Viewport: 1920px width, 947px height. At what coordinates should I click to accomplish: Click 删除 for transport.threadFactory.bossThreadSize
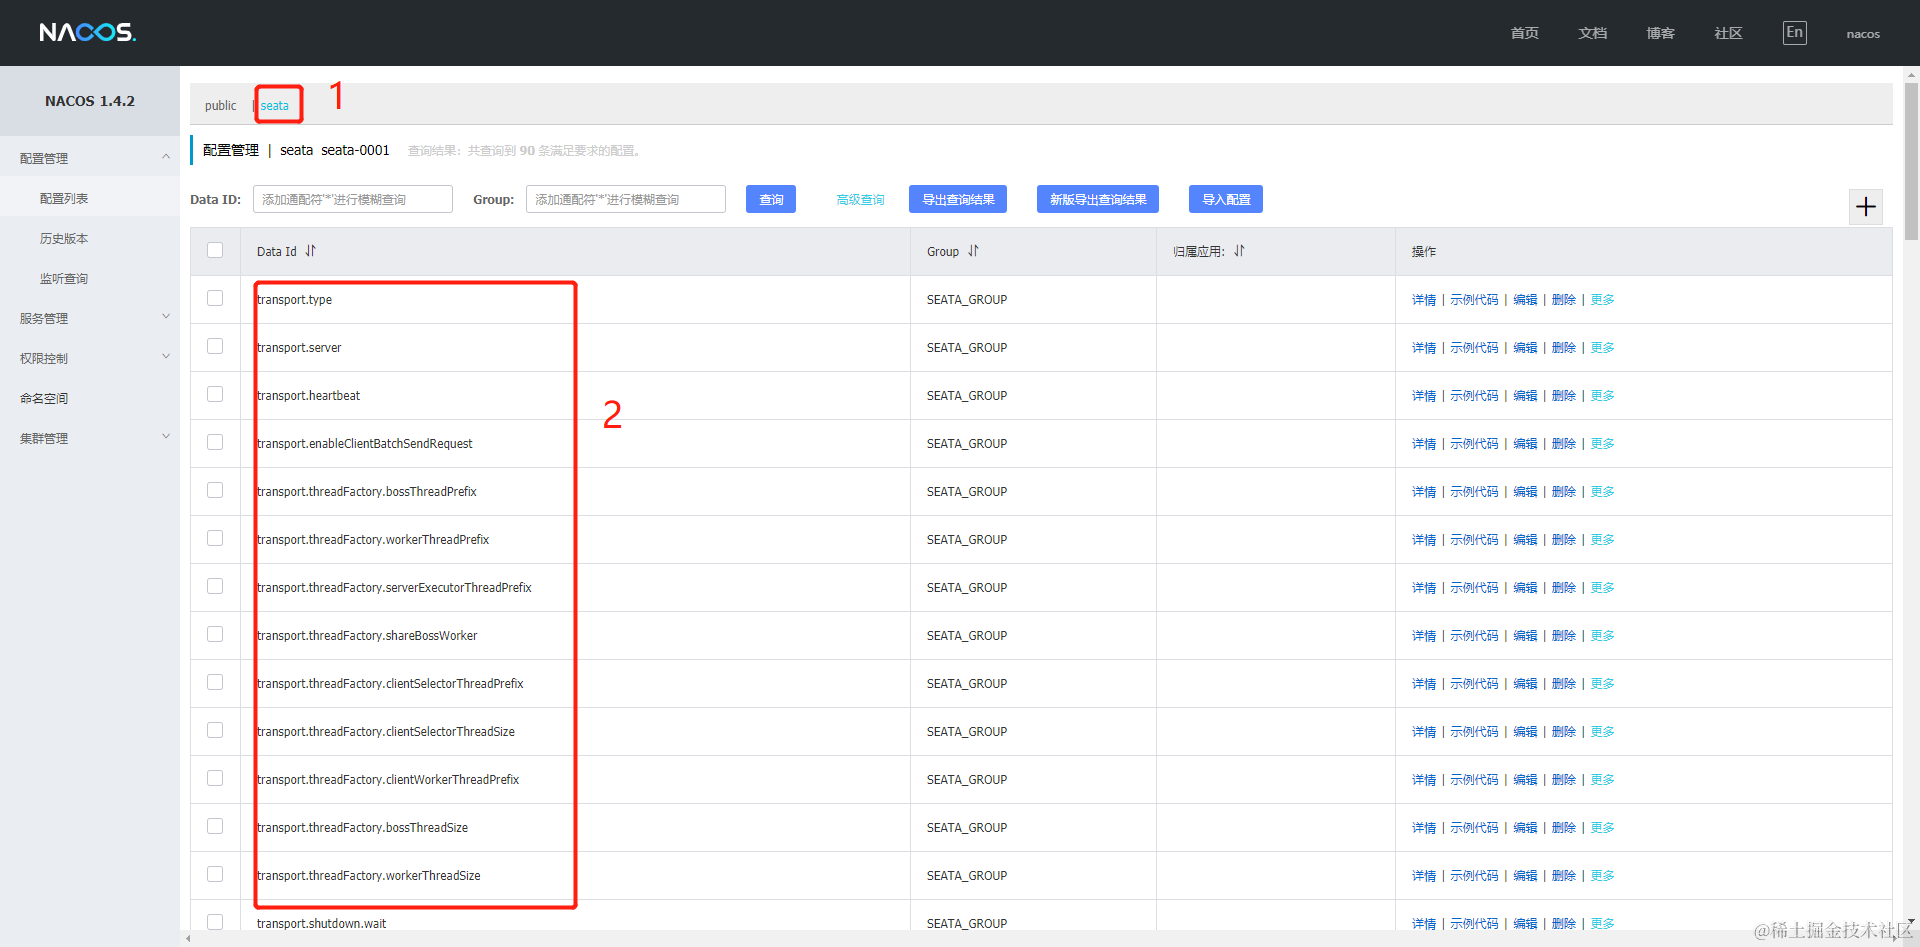[x=1564, y=828]
